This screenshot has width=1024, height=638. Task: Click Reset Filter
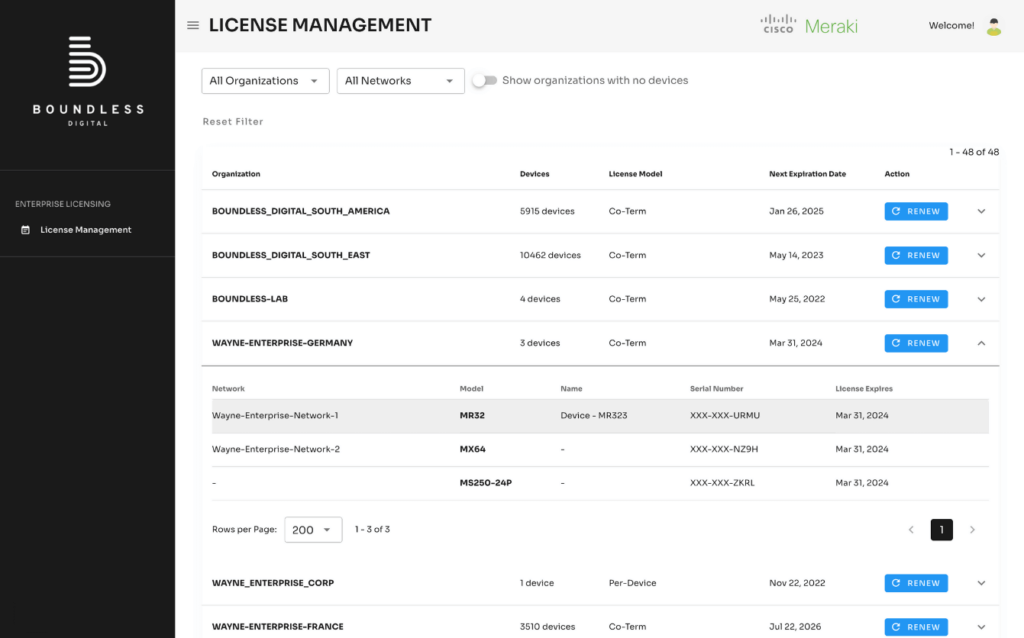232,121
